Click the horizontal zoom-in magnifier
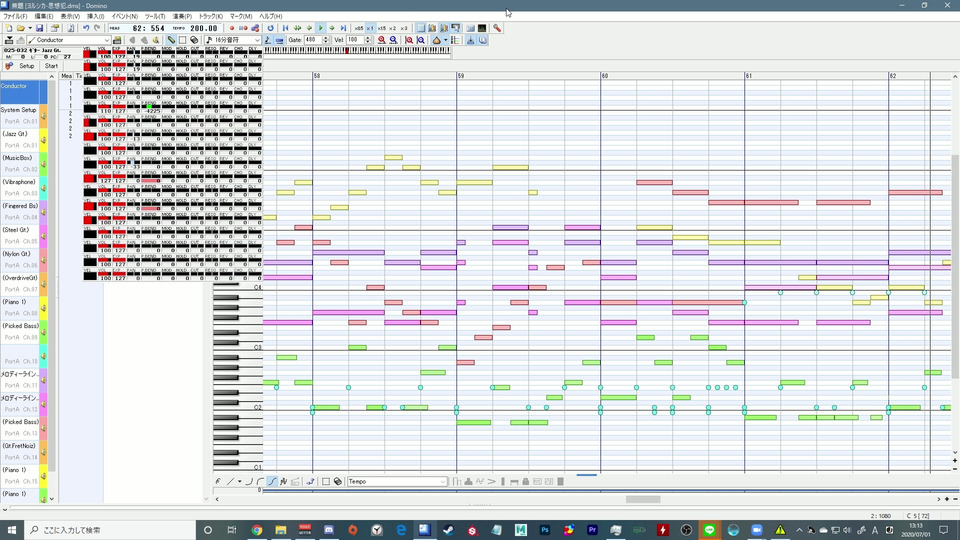The image size is (960, 540). (381, 40)
